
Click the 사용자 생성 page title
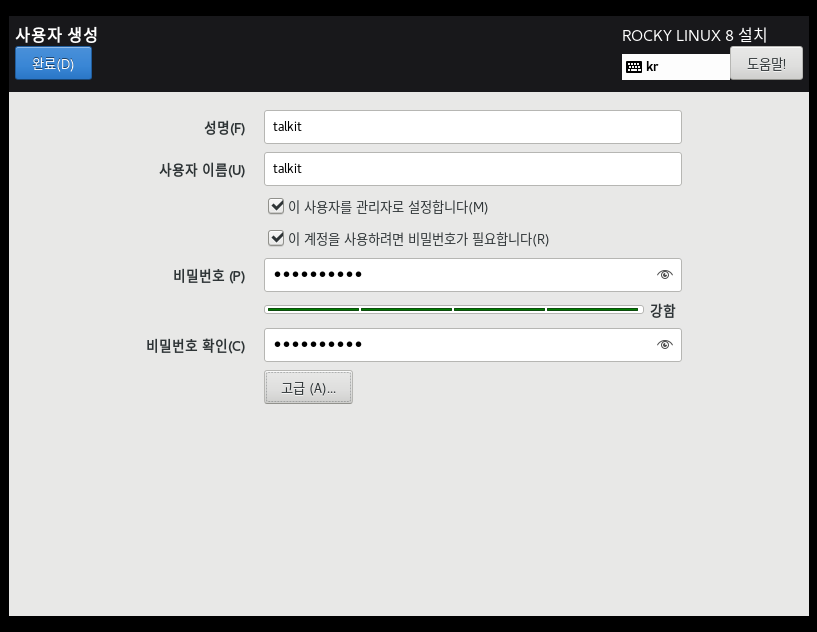(x=56, y=34)
